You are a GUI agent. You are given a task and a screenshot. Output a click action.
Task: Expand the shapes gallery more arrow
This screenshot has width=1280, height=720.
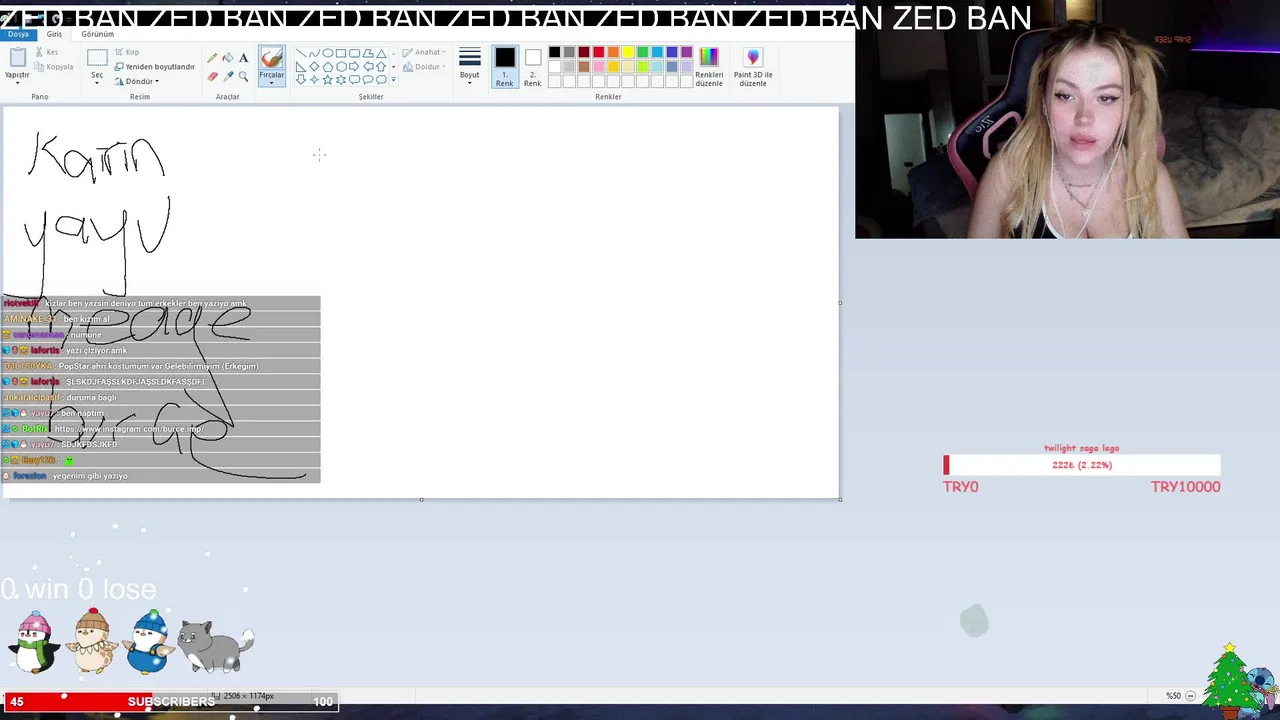393,79
